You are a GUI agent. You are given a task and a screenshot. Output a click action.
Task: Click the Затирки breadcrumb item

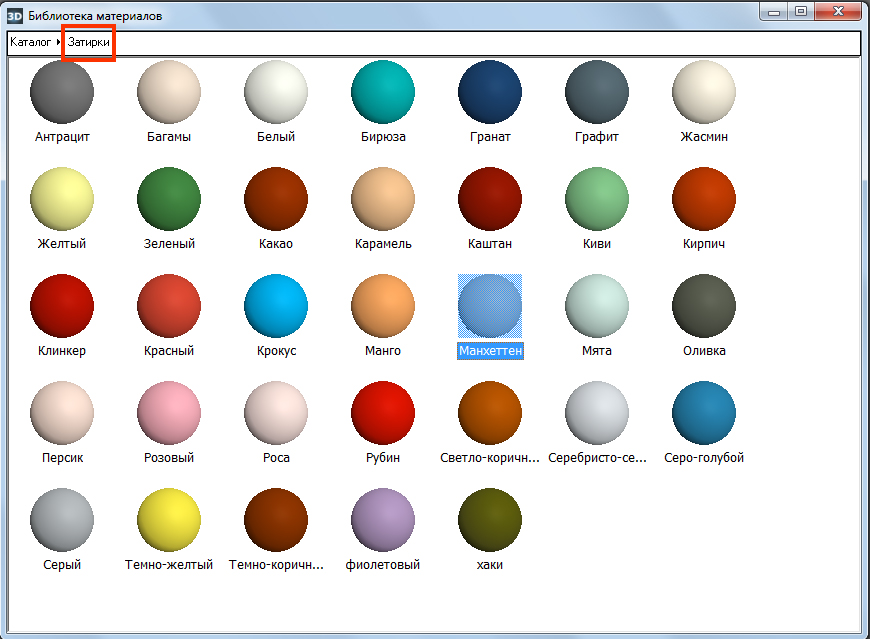tap(89, 42)
